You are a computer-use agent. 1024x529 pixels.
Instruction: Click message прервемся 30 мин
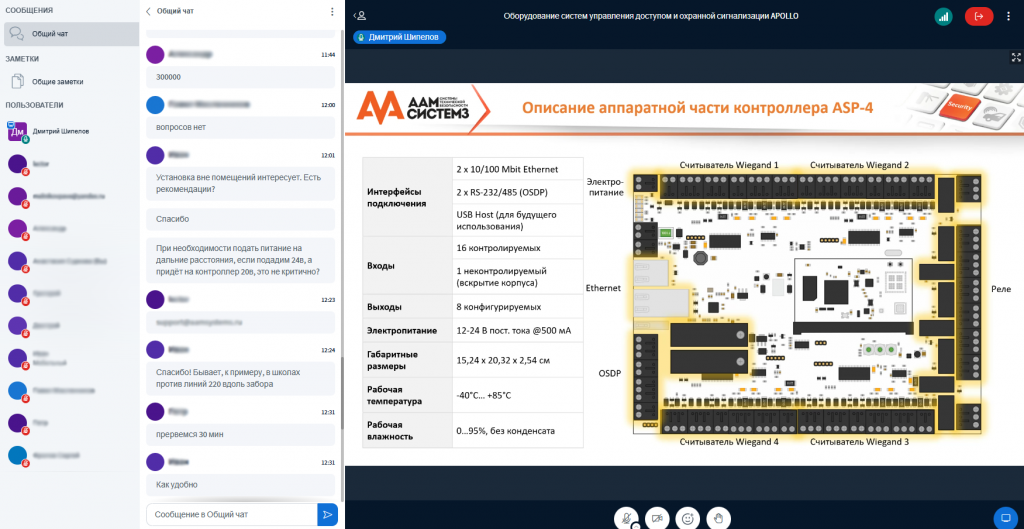click(x=240, y=434)
